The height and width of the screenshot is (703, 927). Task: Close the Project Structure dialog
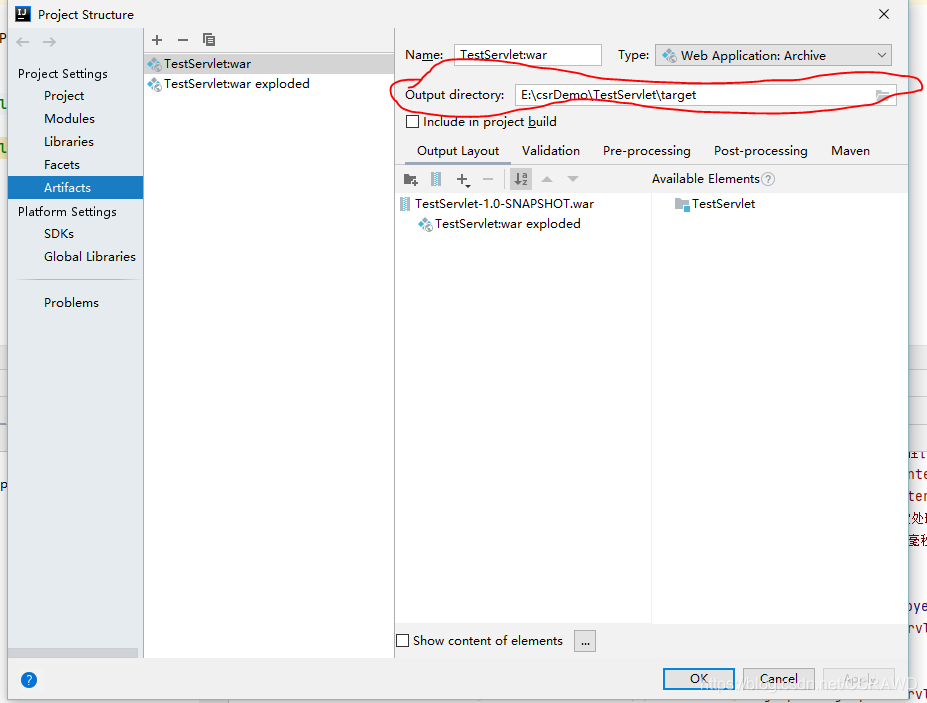tap(884, 14)
